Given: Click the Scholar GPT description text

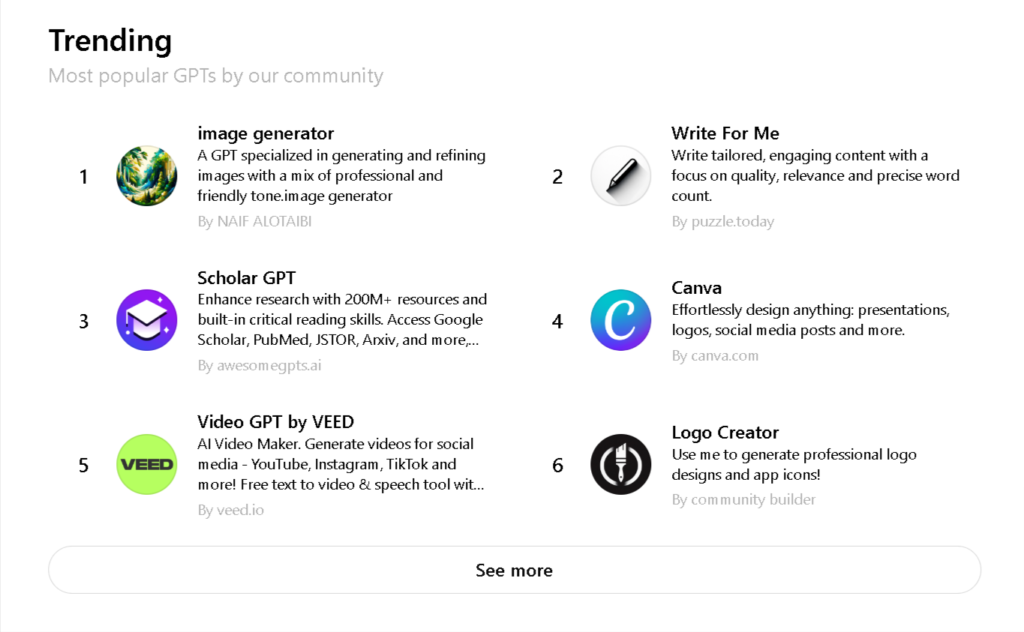Looking at the screenshot, I should pyautogui.click(x=342, y=319).
